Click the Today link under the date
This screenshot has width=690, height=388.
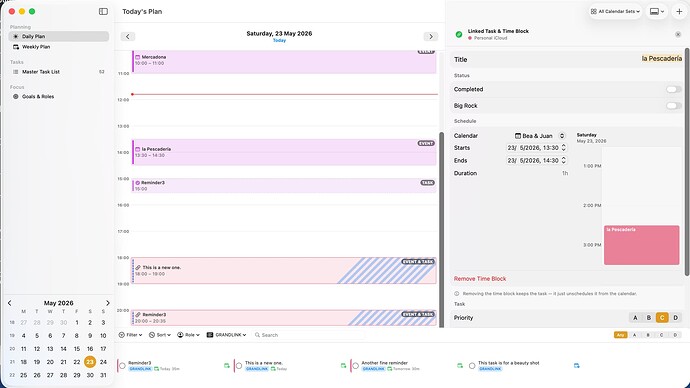coord(279,40)
